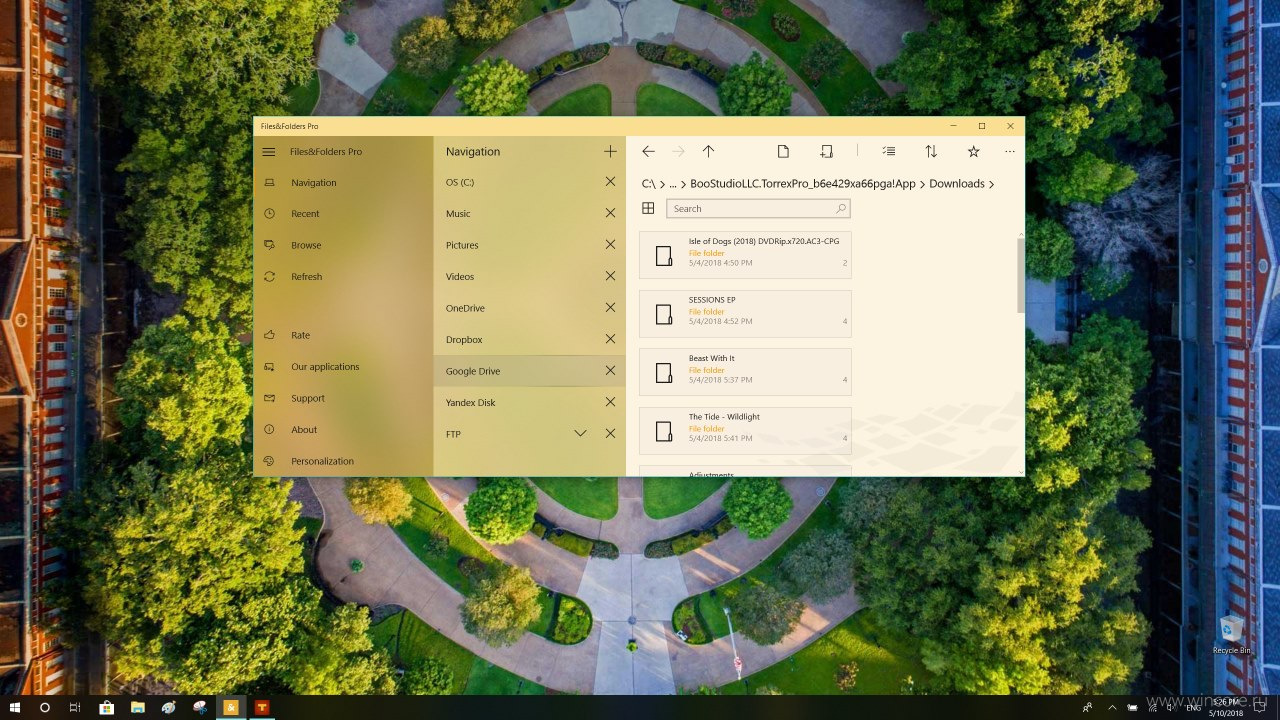1280x720 pixels.
Task: Open the hamburger menu in Files&Folders Pro
Action: [268, 152]
